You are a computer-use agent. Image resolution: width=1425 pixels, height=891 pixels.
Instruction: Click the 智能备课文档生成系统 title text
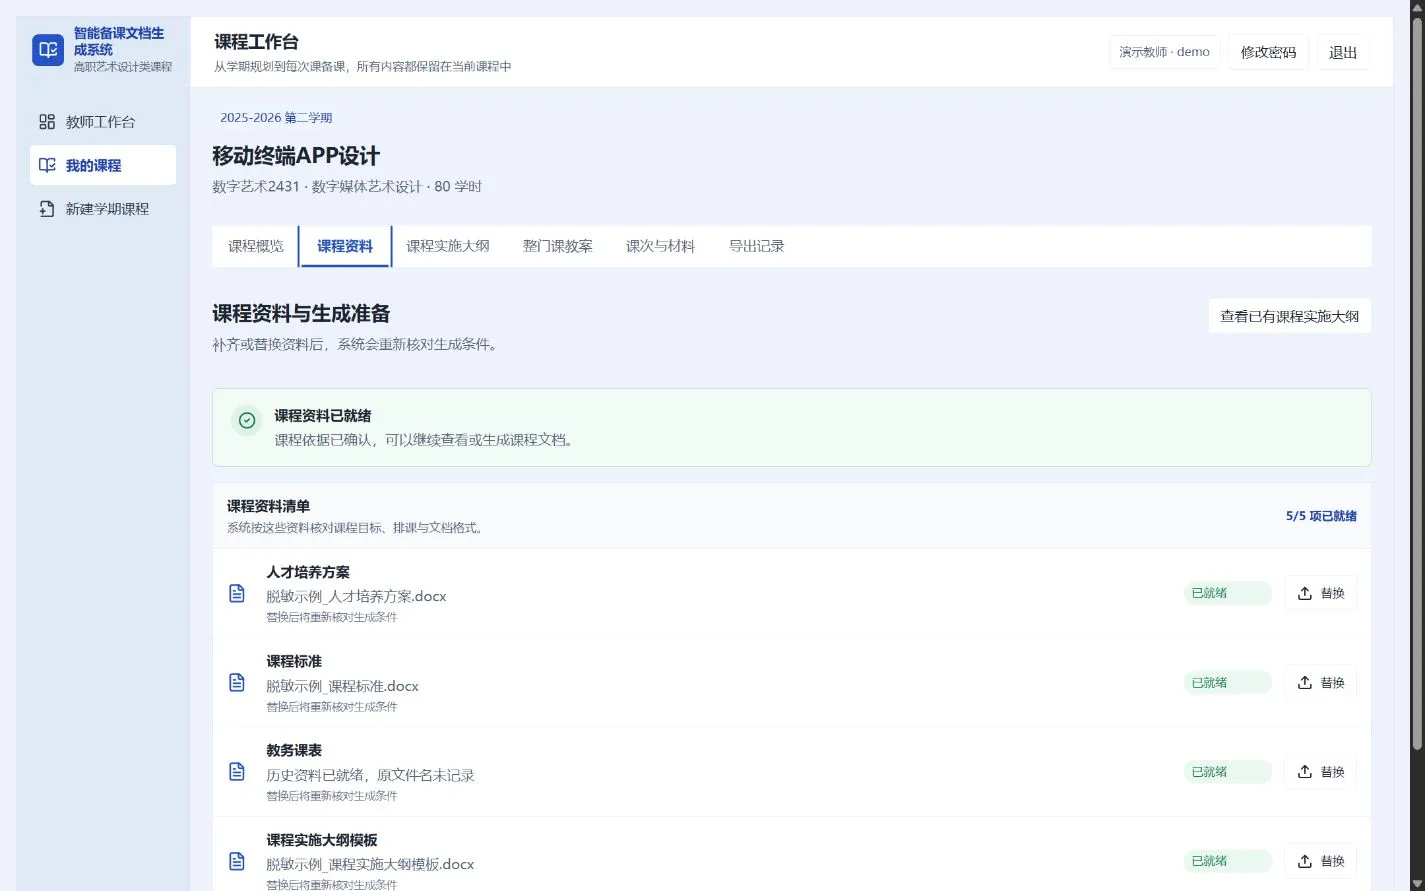119,41
